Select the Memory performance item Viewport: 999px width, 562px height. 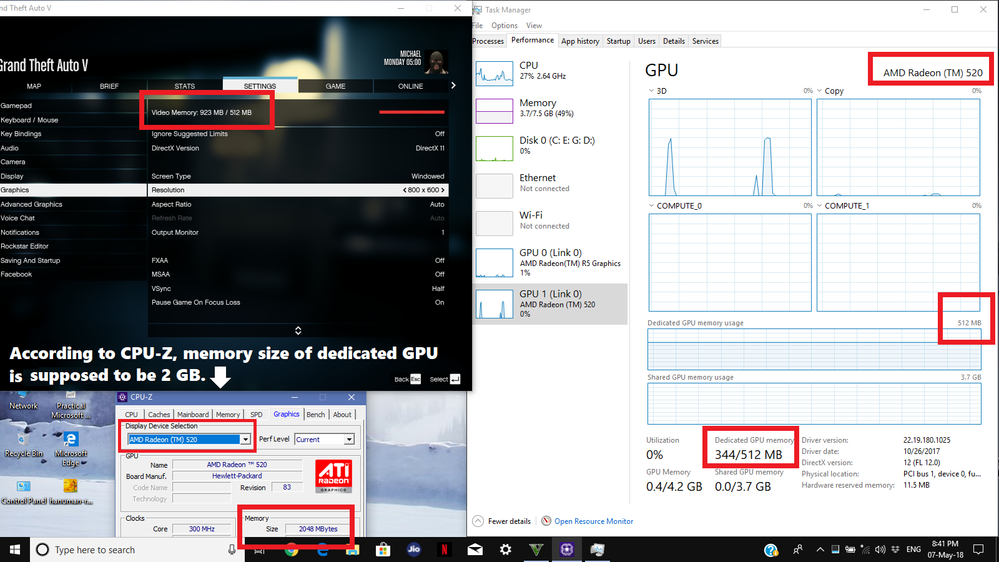point(550,110)
